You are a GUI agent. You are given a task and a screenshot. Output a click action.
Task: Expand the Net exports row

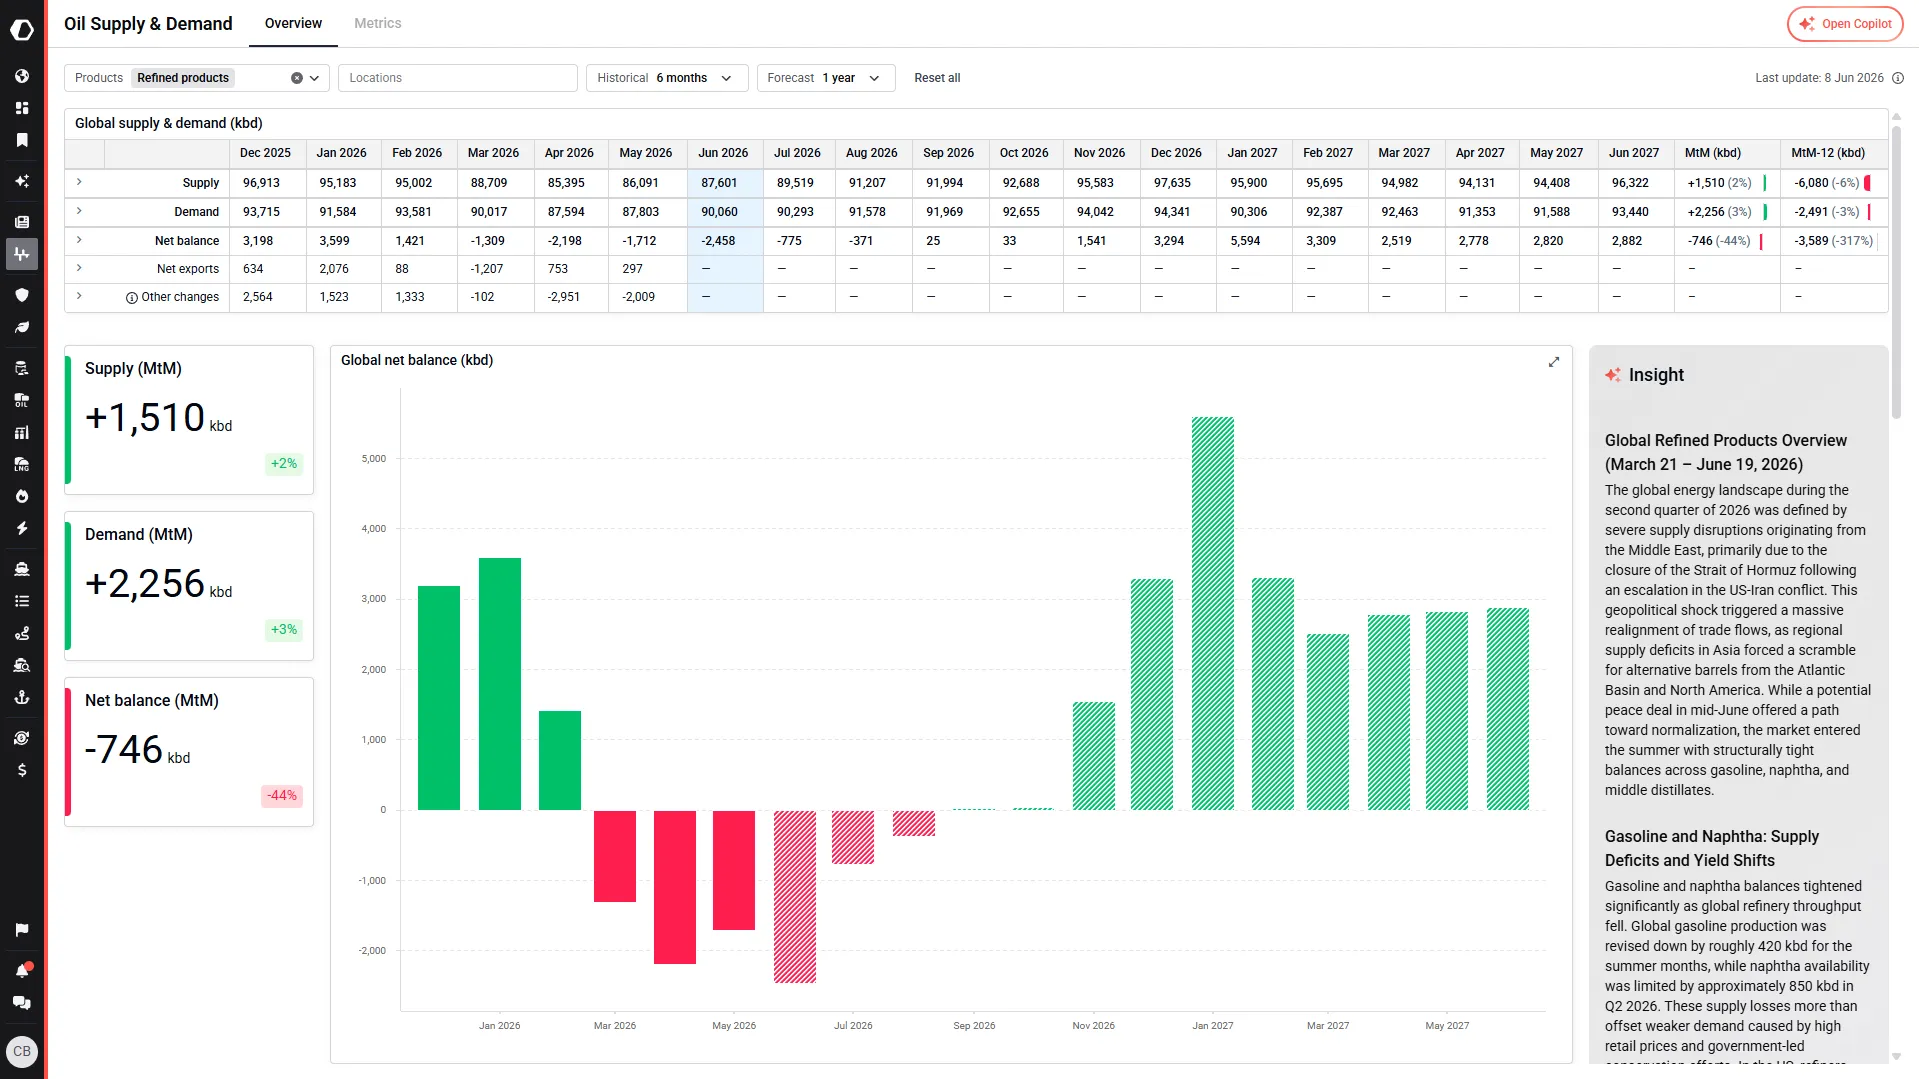79,268
